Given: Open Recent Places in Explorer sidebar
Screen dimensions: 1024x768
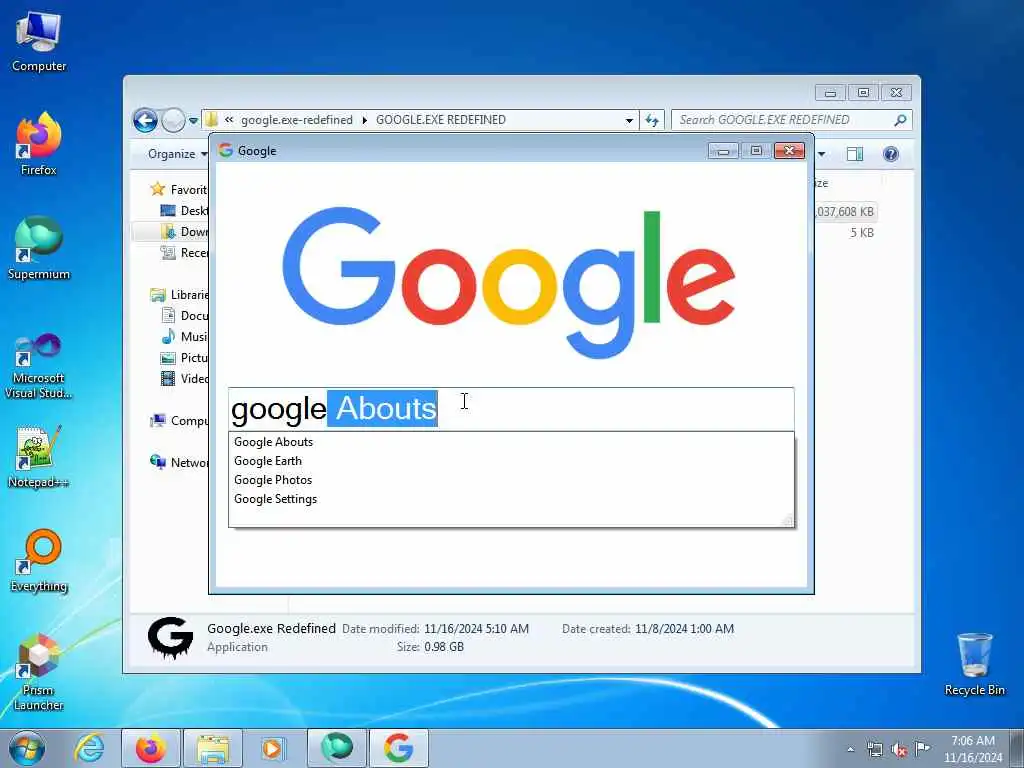Looking at the screenshot, I should [x=184, y=253].
